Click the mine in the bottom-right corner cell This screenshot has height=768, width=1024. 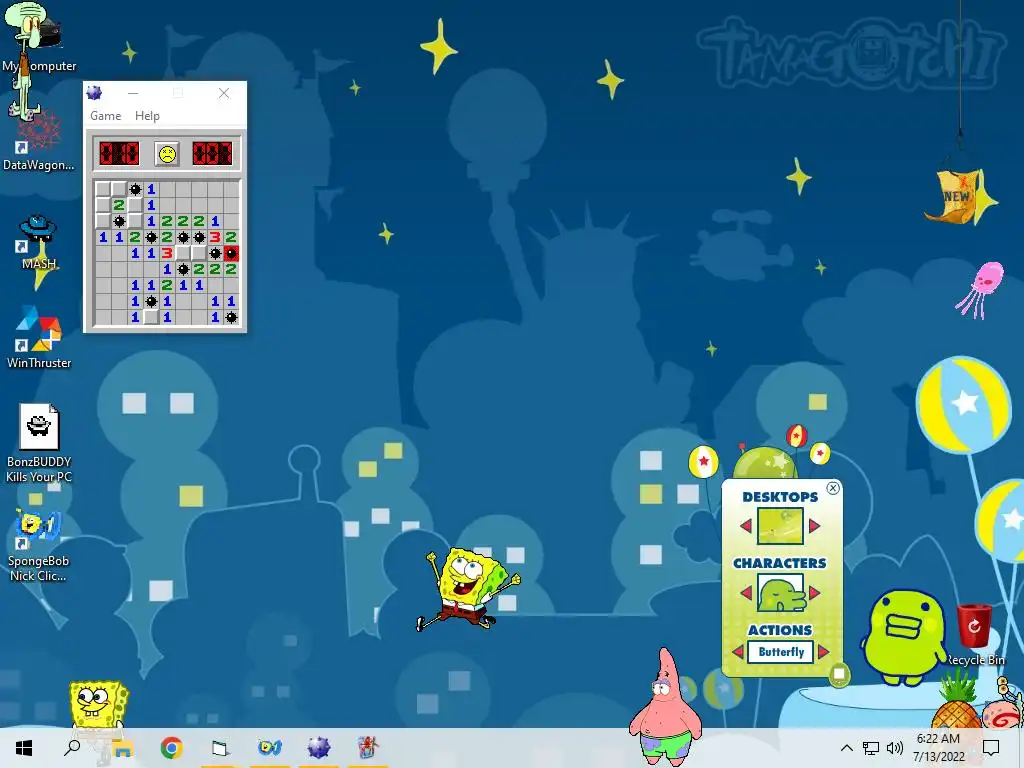pos(231,317)
